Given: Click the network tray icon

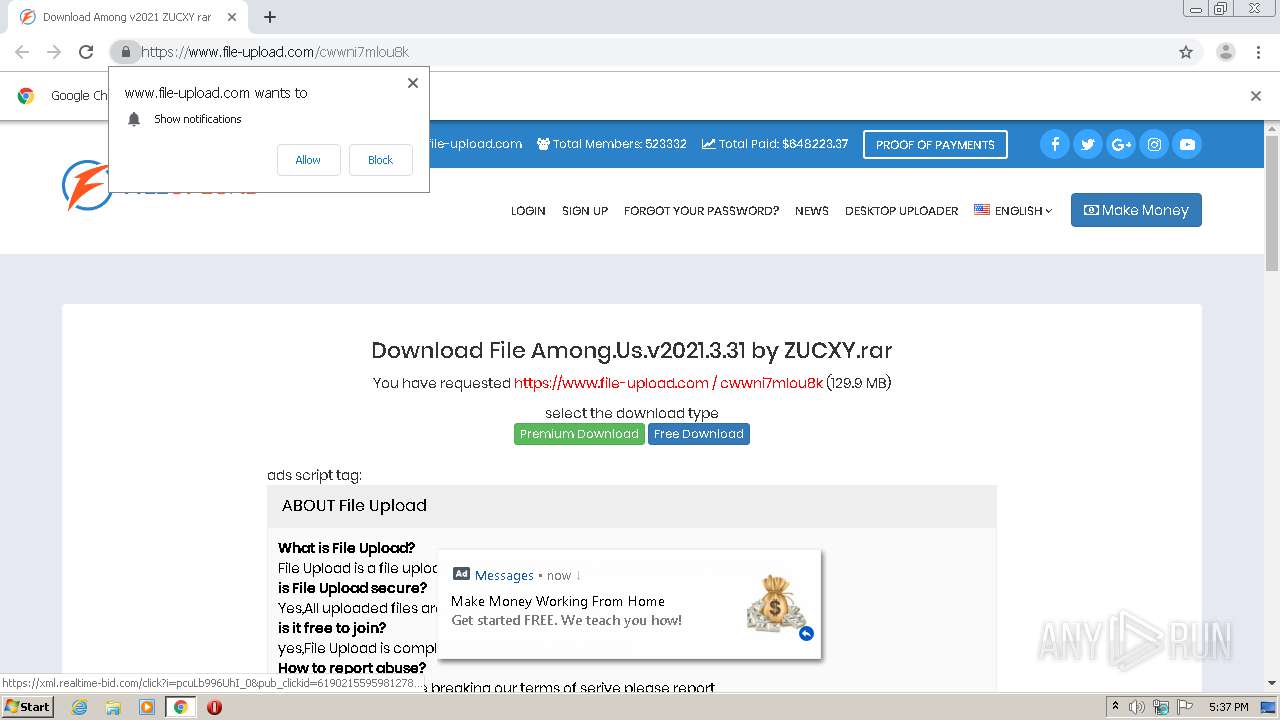Looking at the screenshot, I should point(1161,707).
